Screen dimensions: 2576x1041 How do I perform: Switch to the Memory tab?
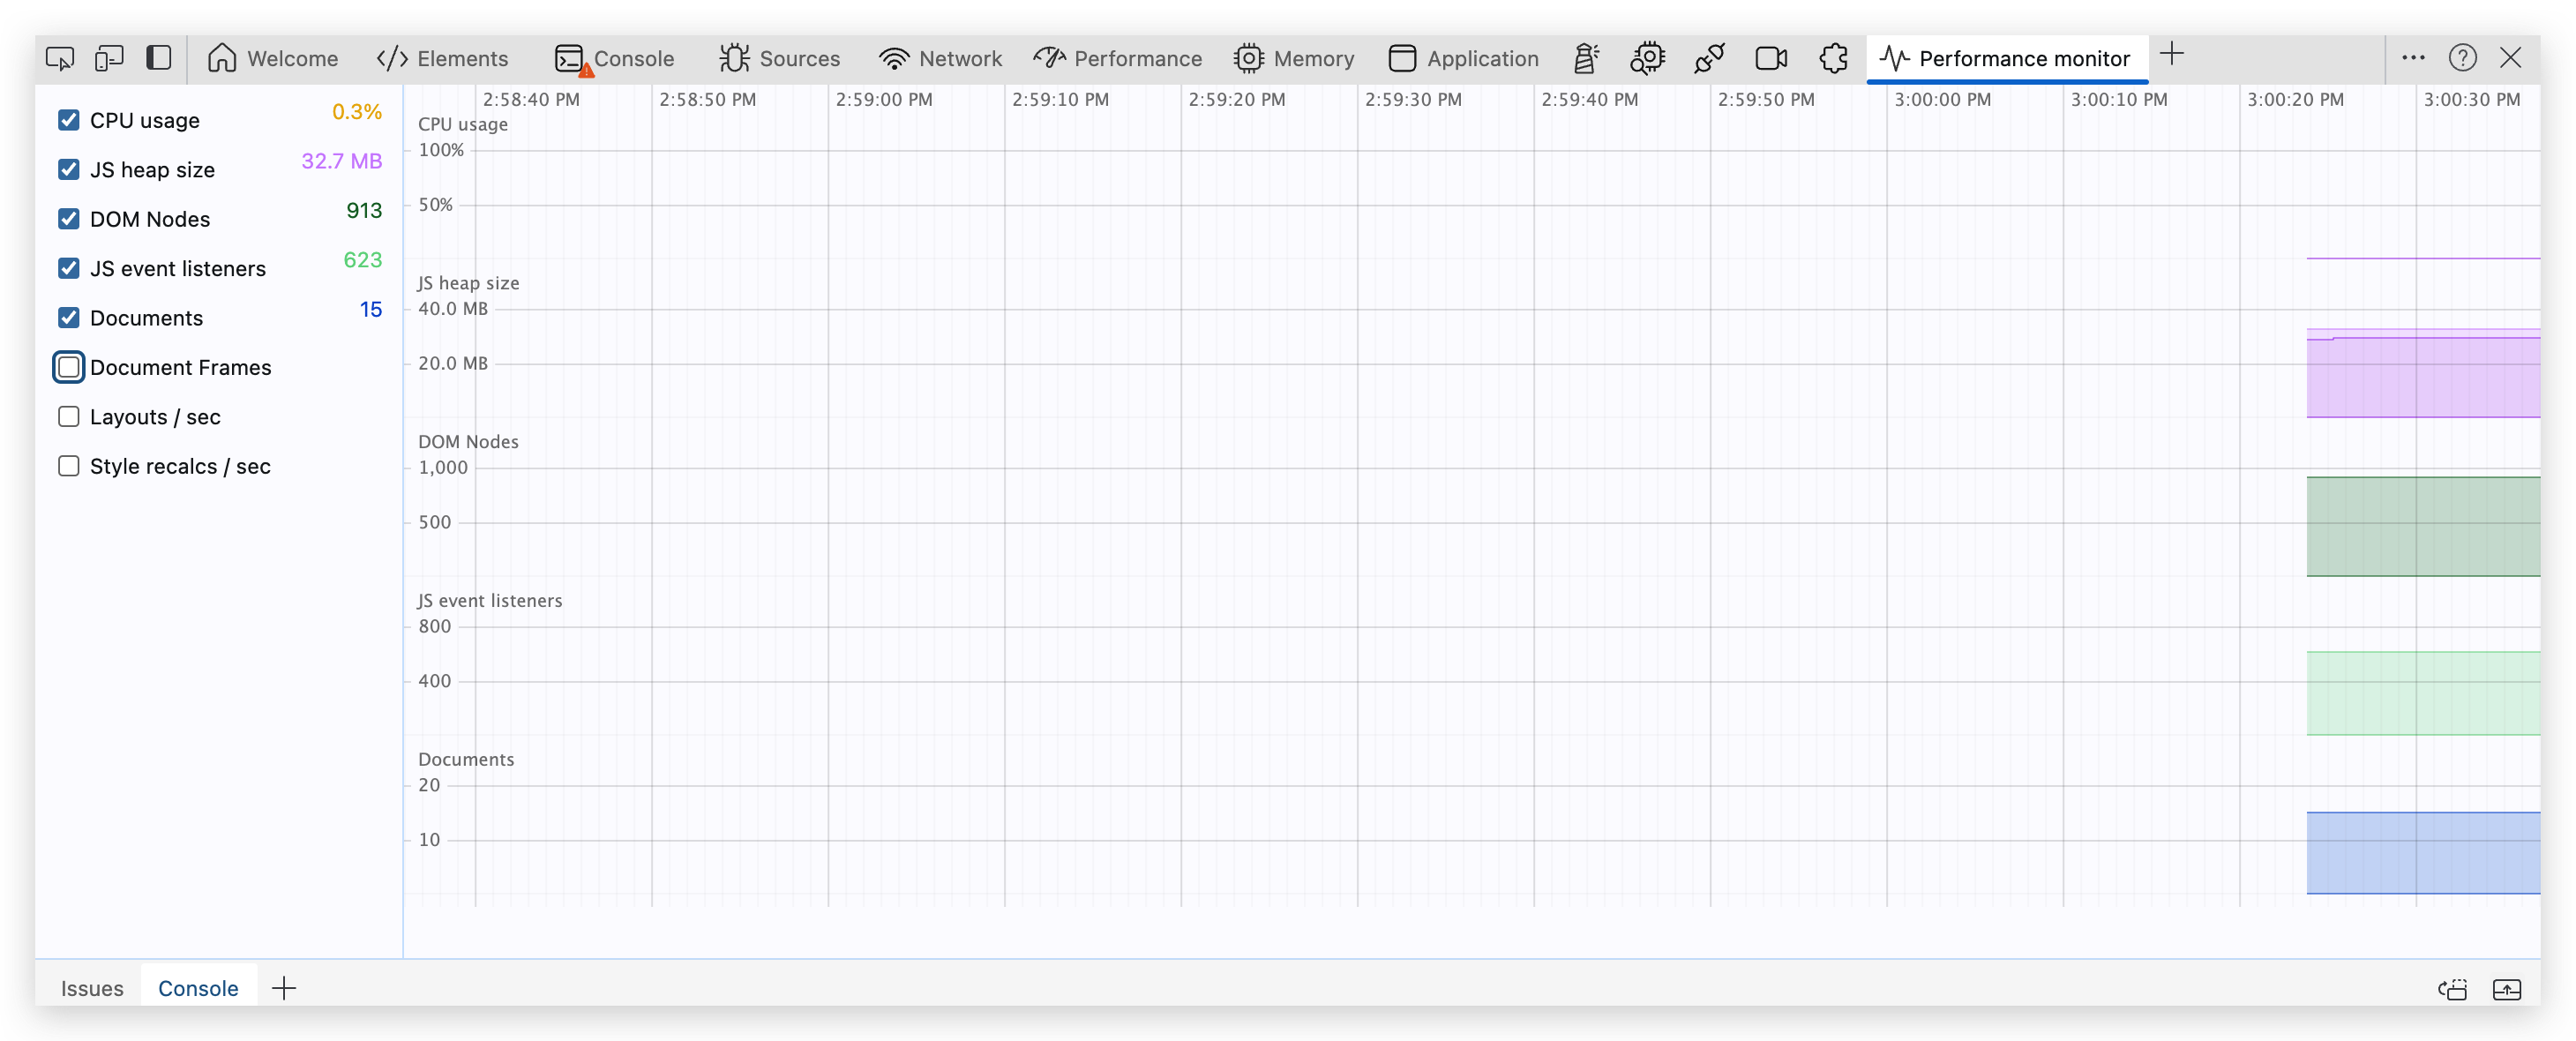[1294, 58]
